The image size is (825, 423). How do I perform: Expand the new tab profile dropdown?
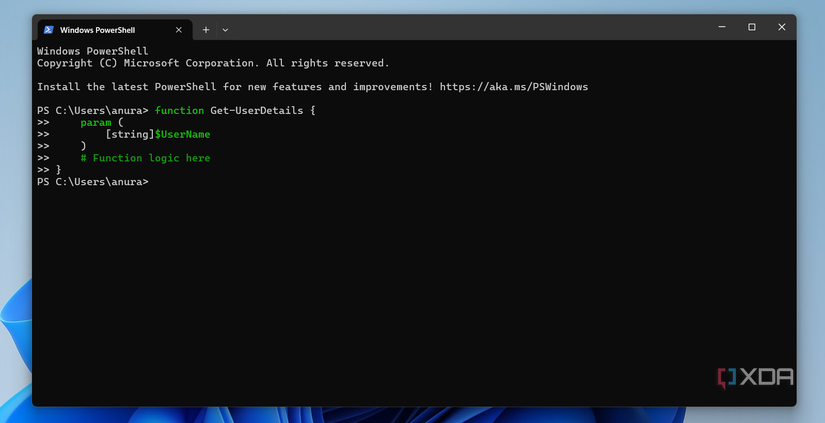225,30
